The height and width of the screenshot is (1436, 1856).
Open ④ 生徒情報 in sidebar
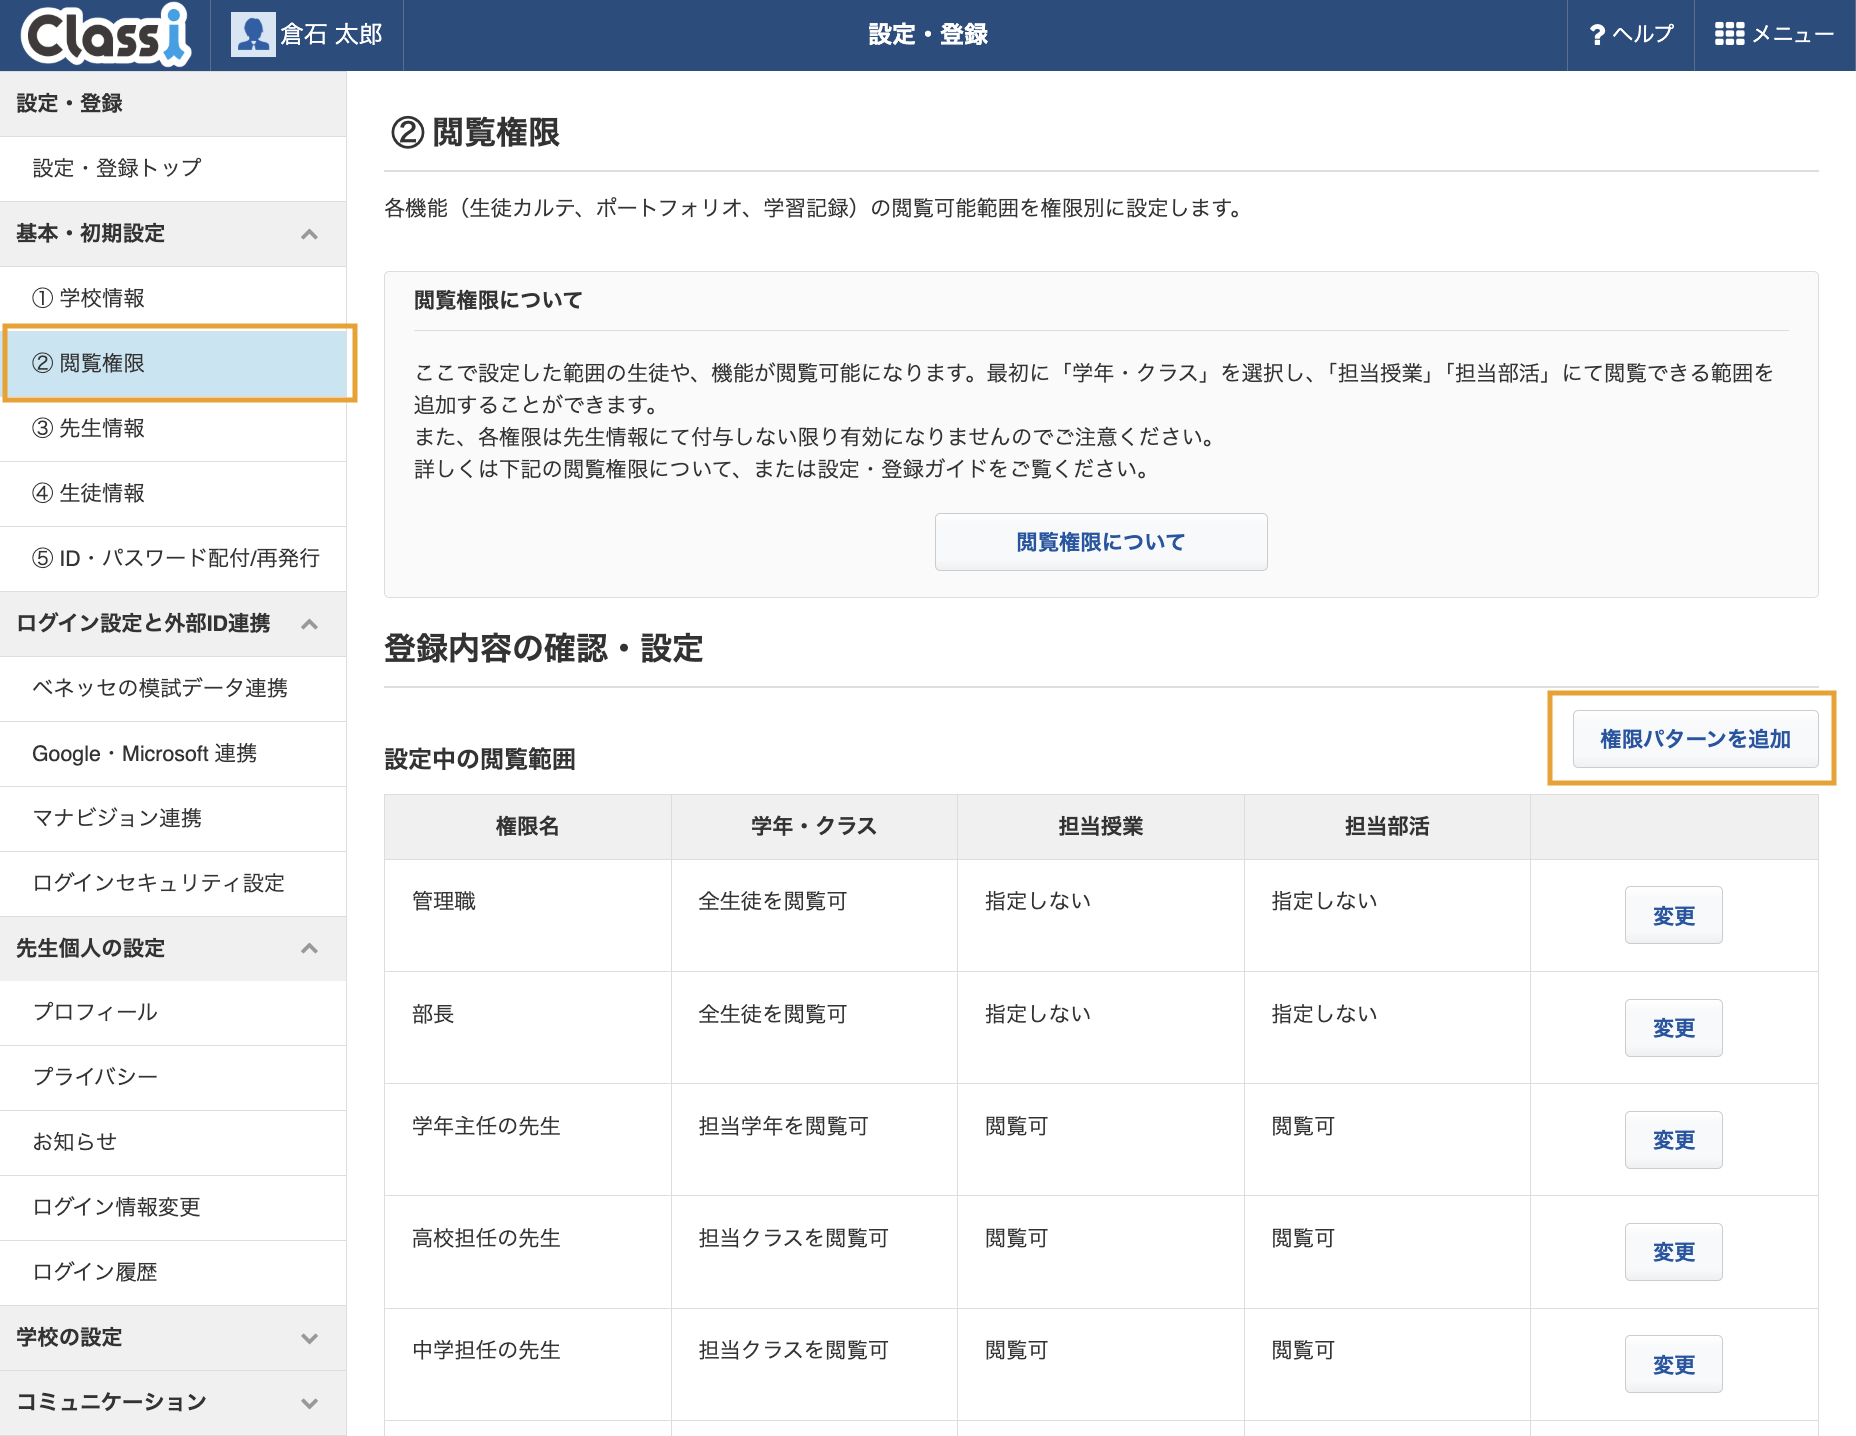point(173,494)
